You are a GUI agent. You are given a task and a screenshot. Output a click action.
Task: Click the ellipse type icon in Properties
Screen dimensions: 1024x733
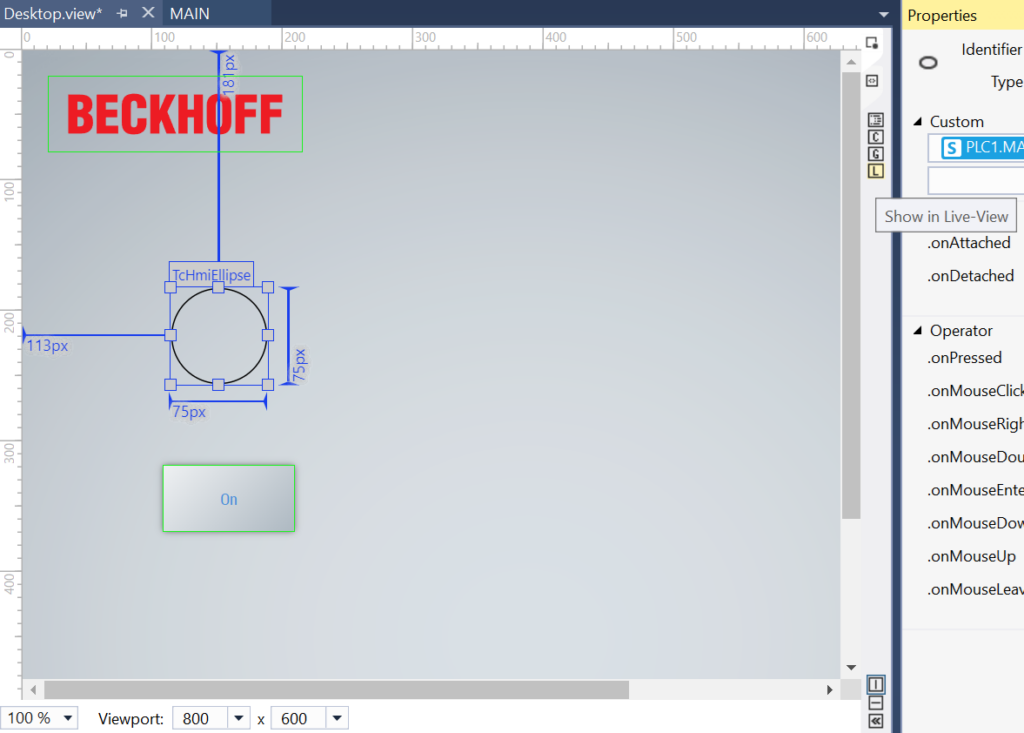tap(928, 63)
